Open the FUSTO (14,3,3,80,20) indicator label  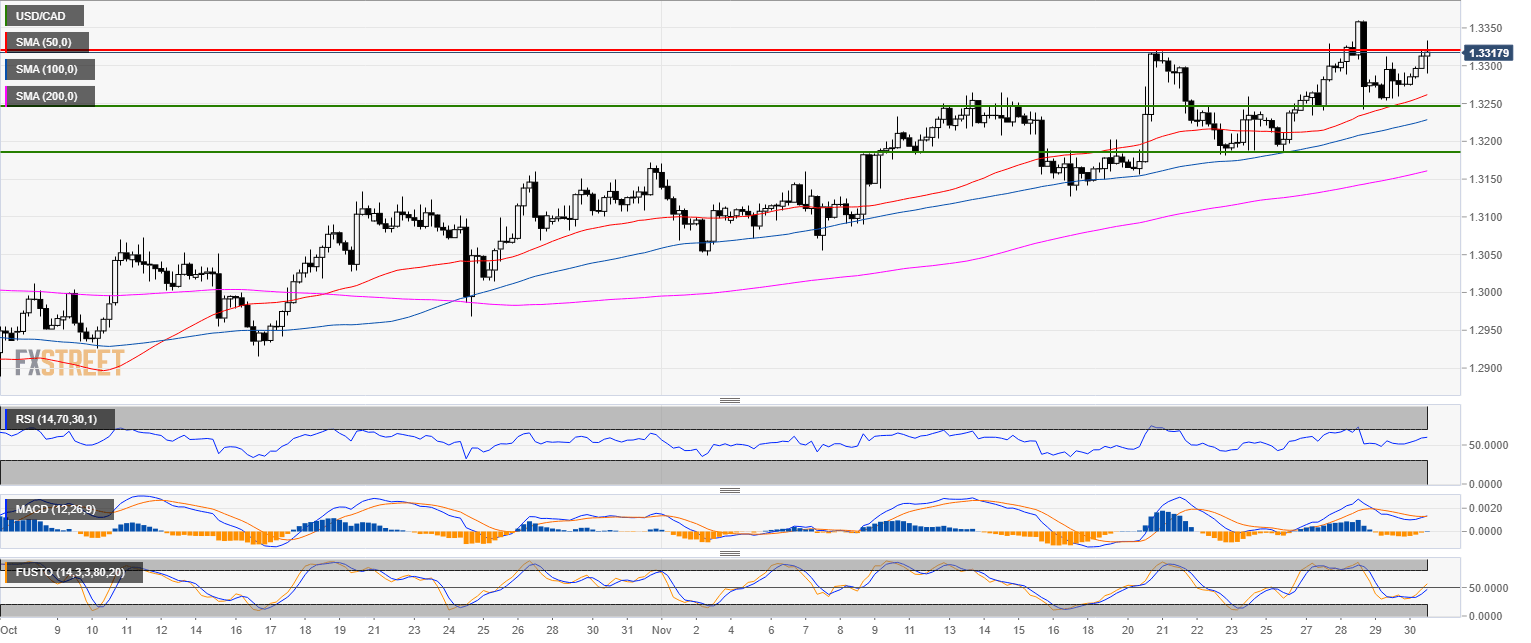(x=72, y=572)
